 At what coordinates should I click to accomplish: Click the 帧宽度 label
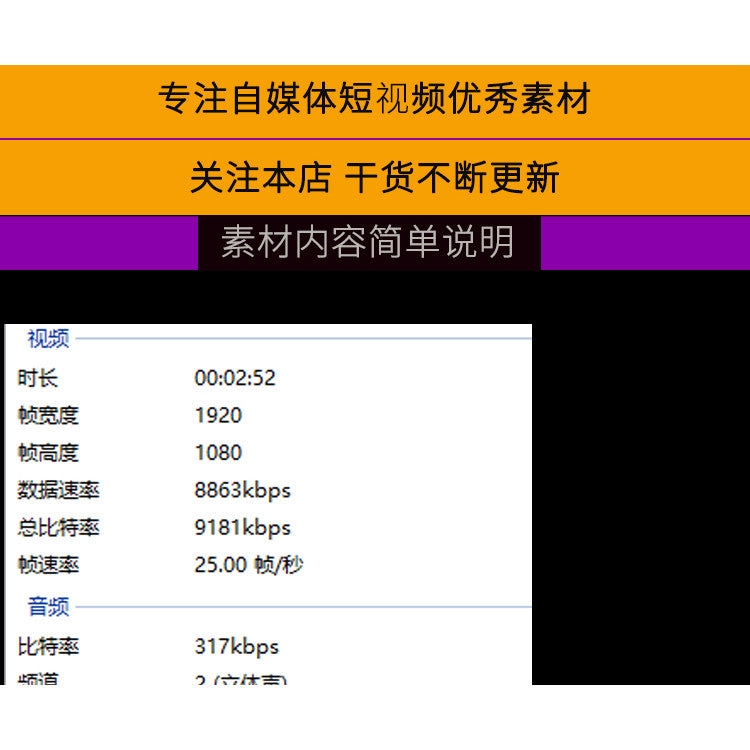[x=48, y=415]
